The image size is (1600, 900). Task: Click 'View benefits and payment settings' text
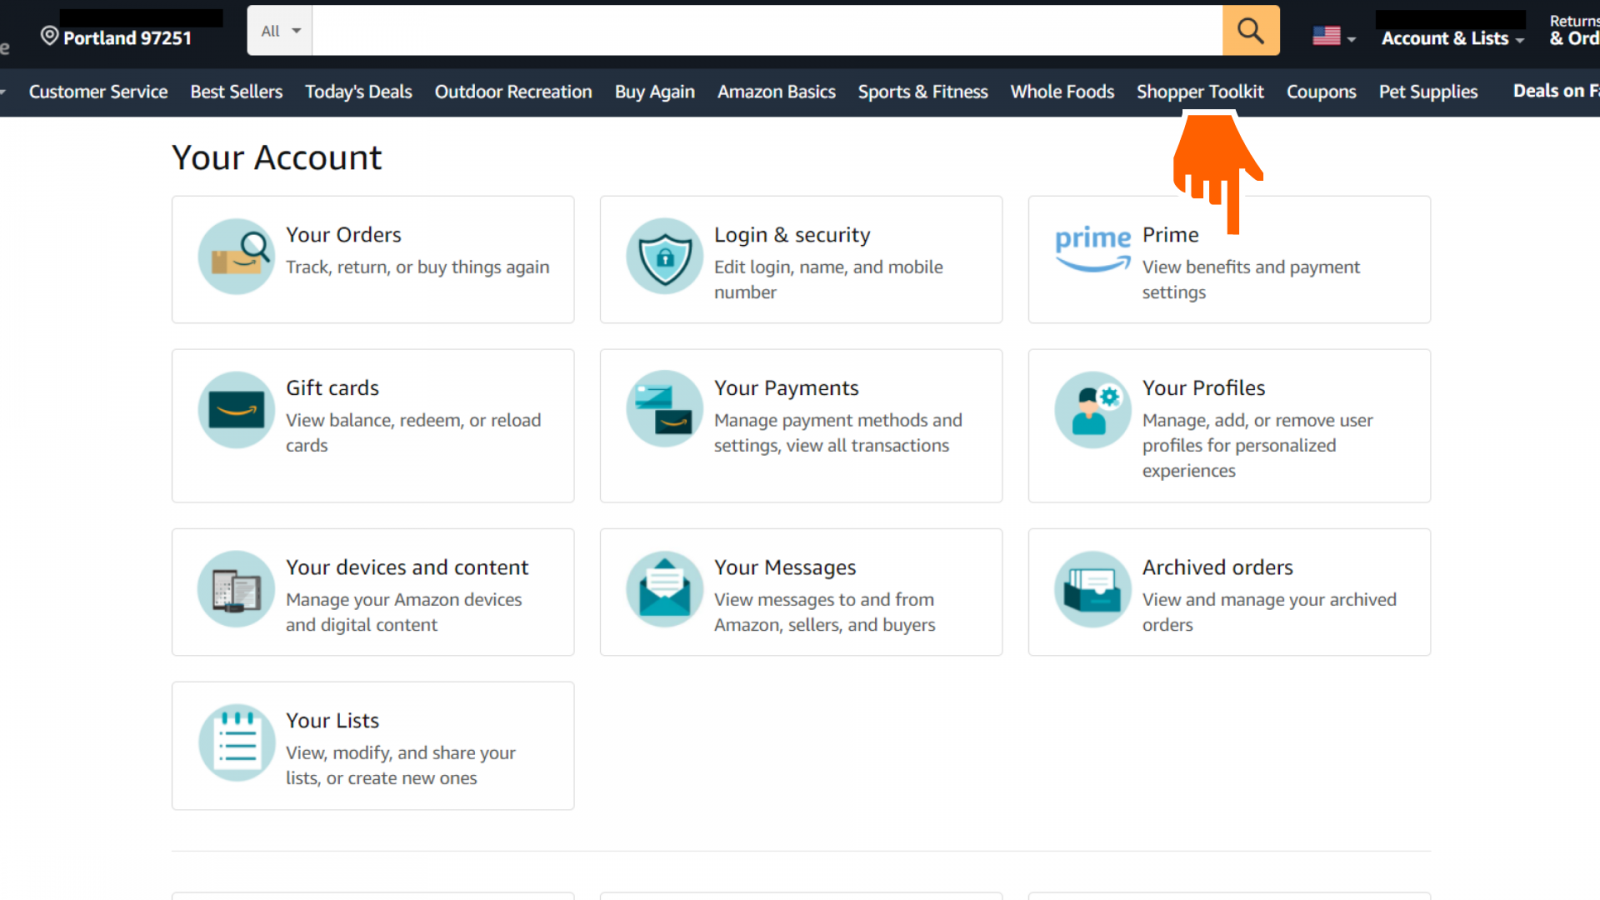tap(1251, 279)
